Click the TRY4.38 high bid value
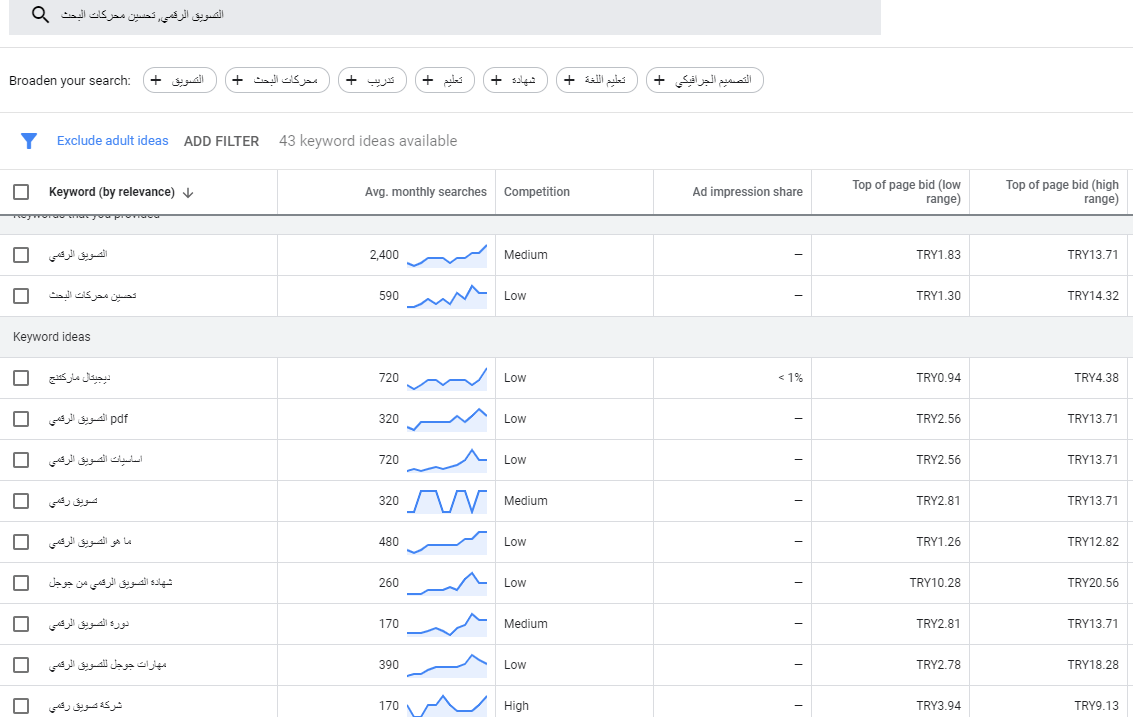This screenshot has height=717, width=1133. coord(1096,377)
